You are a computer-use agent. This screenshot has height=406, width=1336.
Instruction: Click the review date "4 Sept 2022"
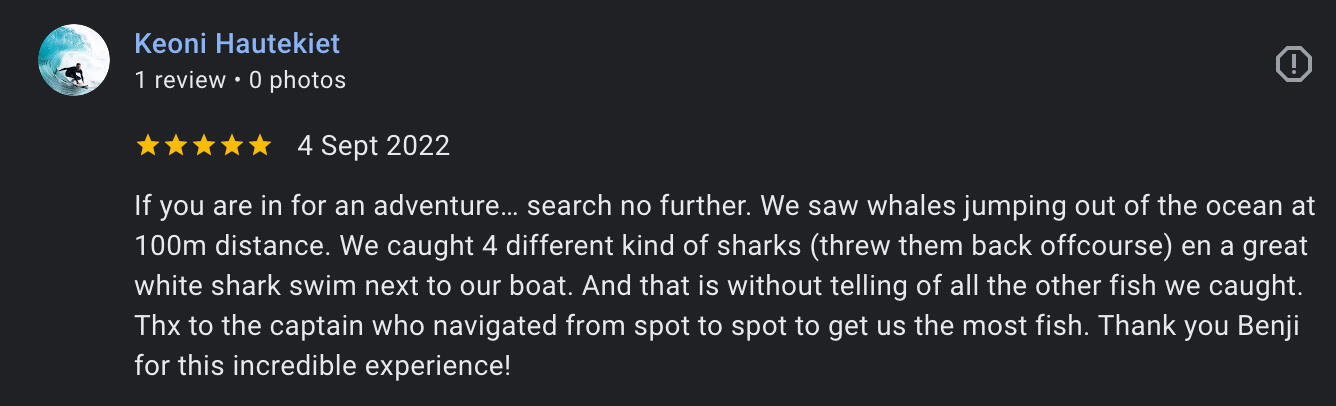(x=373, y=146)
